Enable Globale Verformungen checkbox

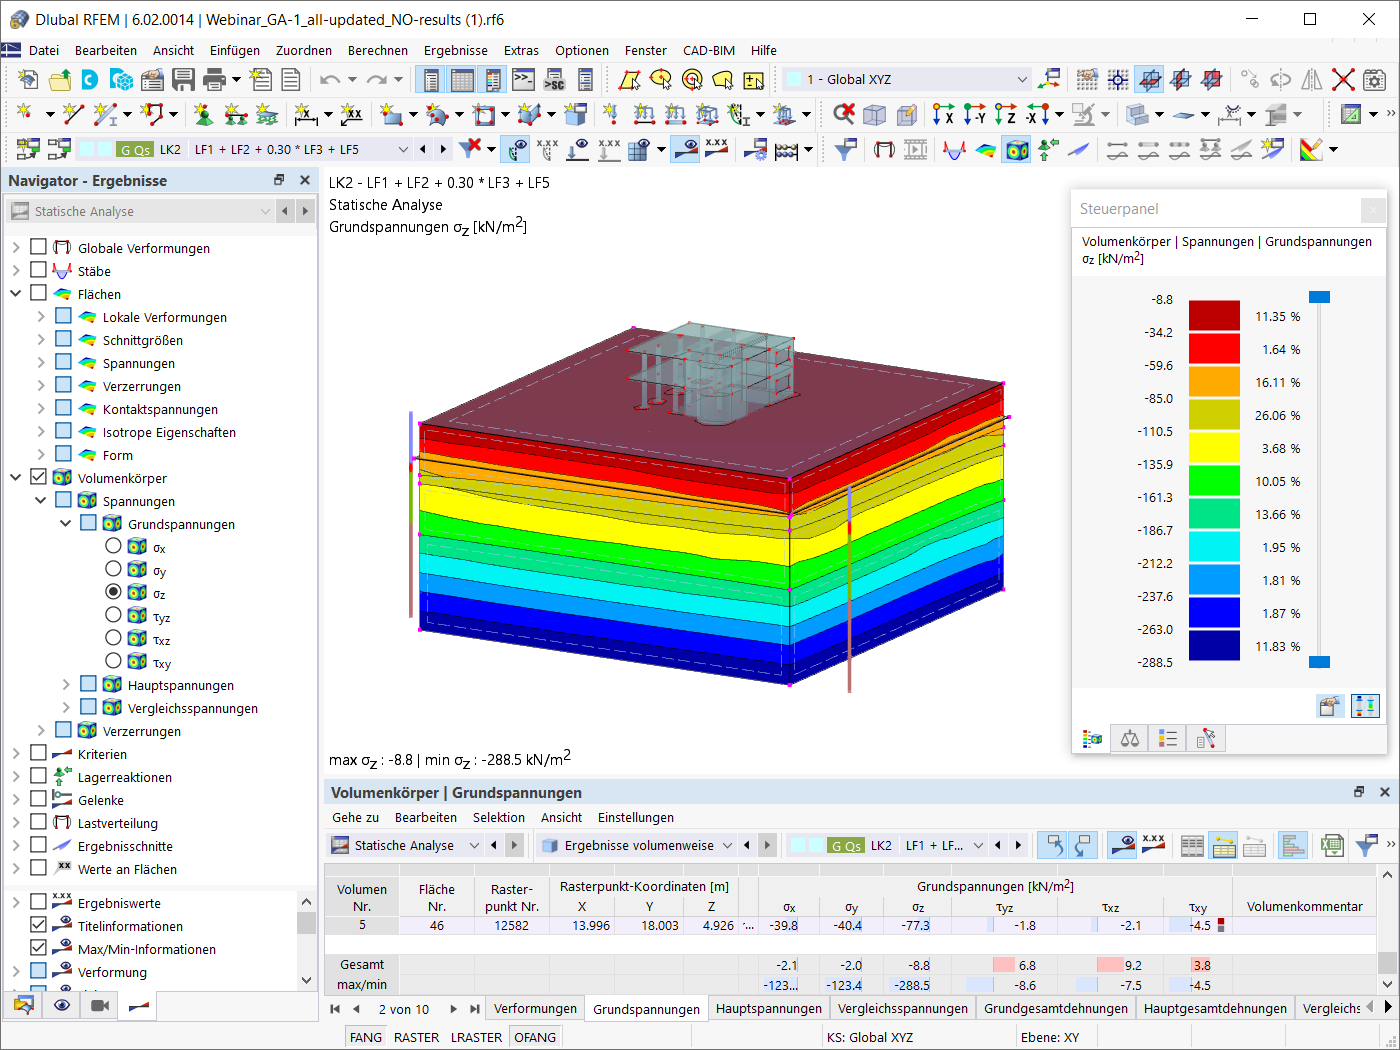[x=38, y=247]
